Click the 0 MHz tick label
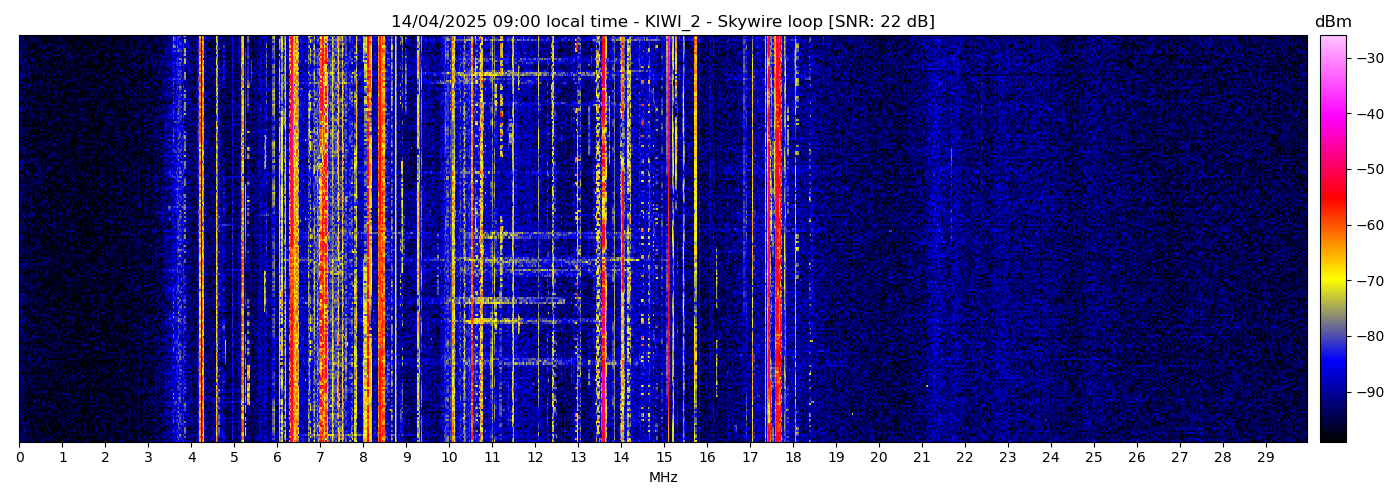The height and width of the screenshot is (500, 1400). click(19, 458)
